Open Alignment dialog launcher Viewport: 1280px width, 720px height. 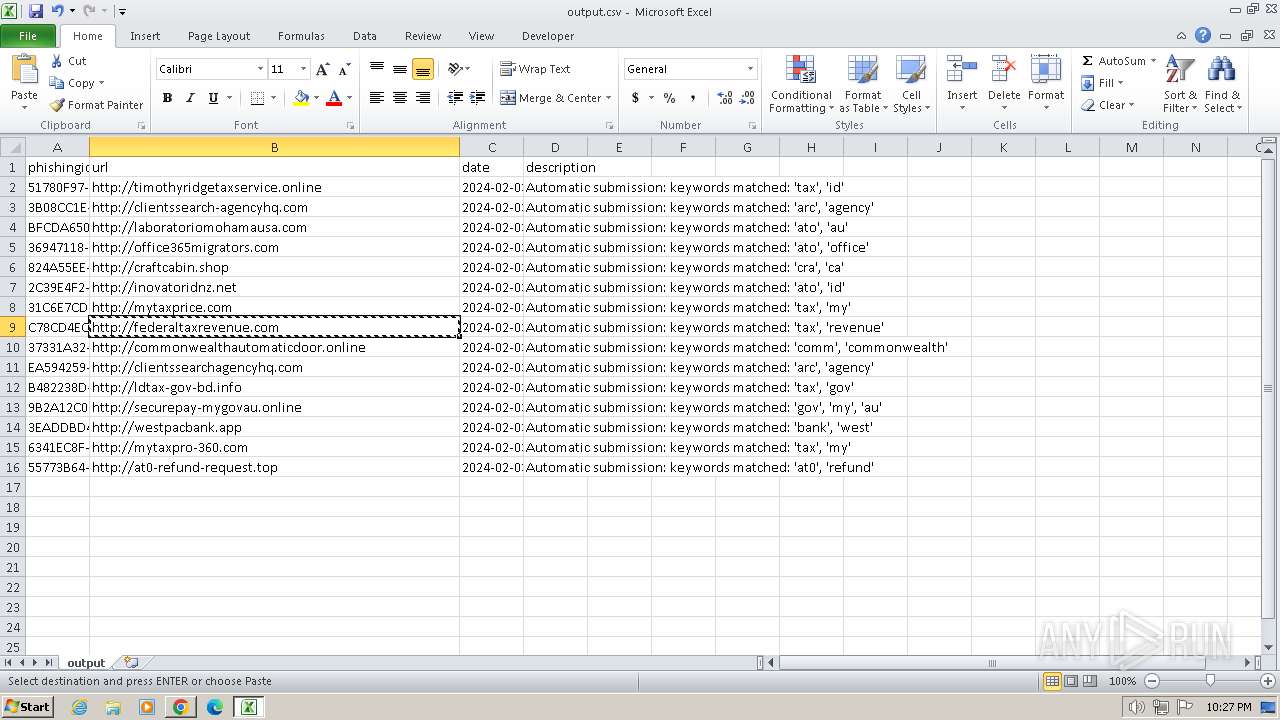[610, 126]
